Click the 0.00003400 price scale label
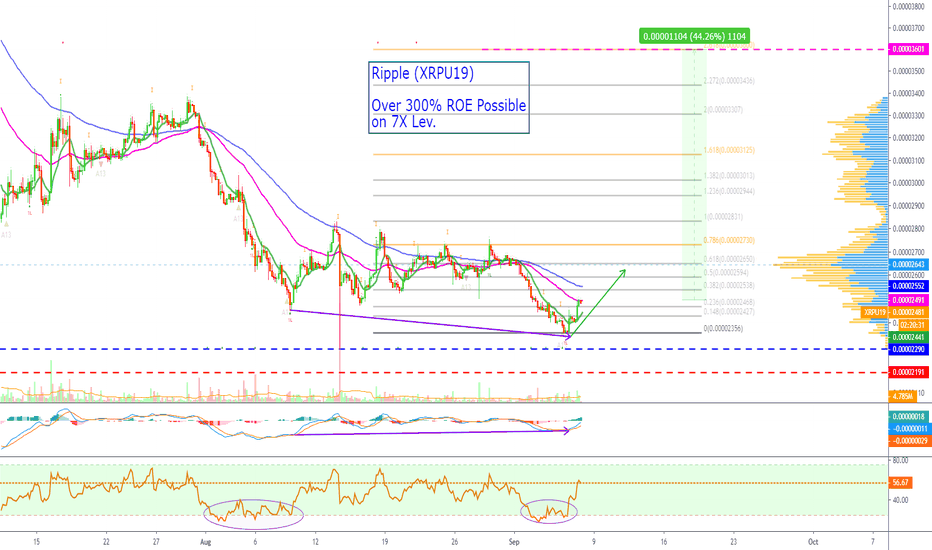Viewport: 932px width, 550px height. (x=909, y=93)
